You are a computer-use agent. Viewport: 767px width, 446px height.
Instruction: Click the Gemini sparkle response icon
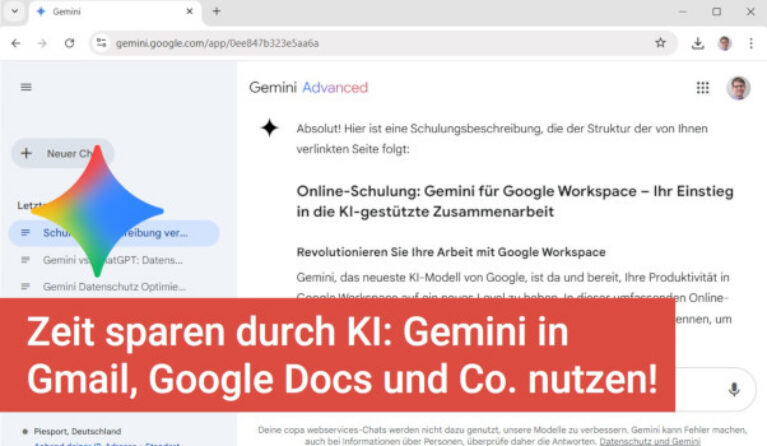pyautogui.click(x=269, y=128)
